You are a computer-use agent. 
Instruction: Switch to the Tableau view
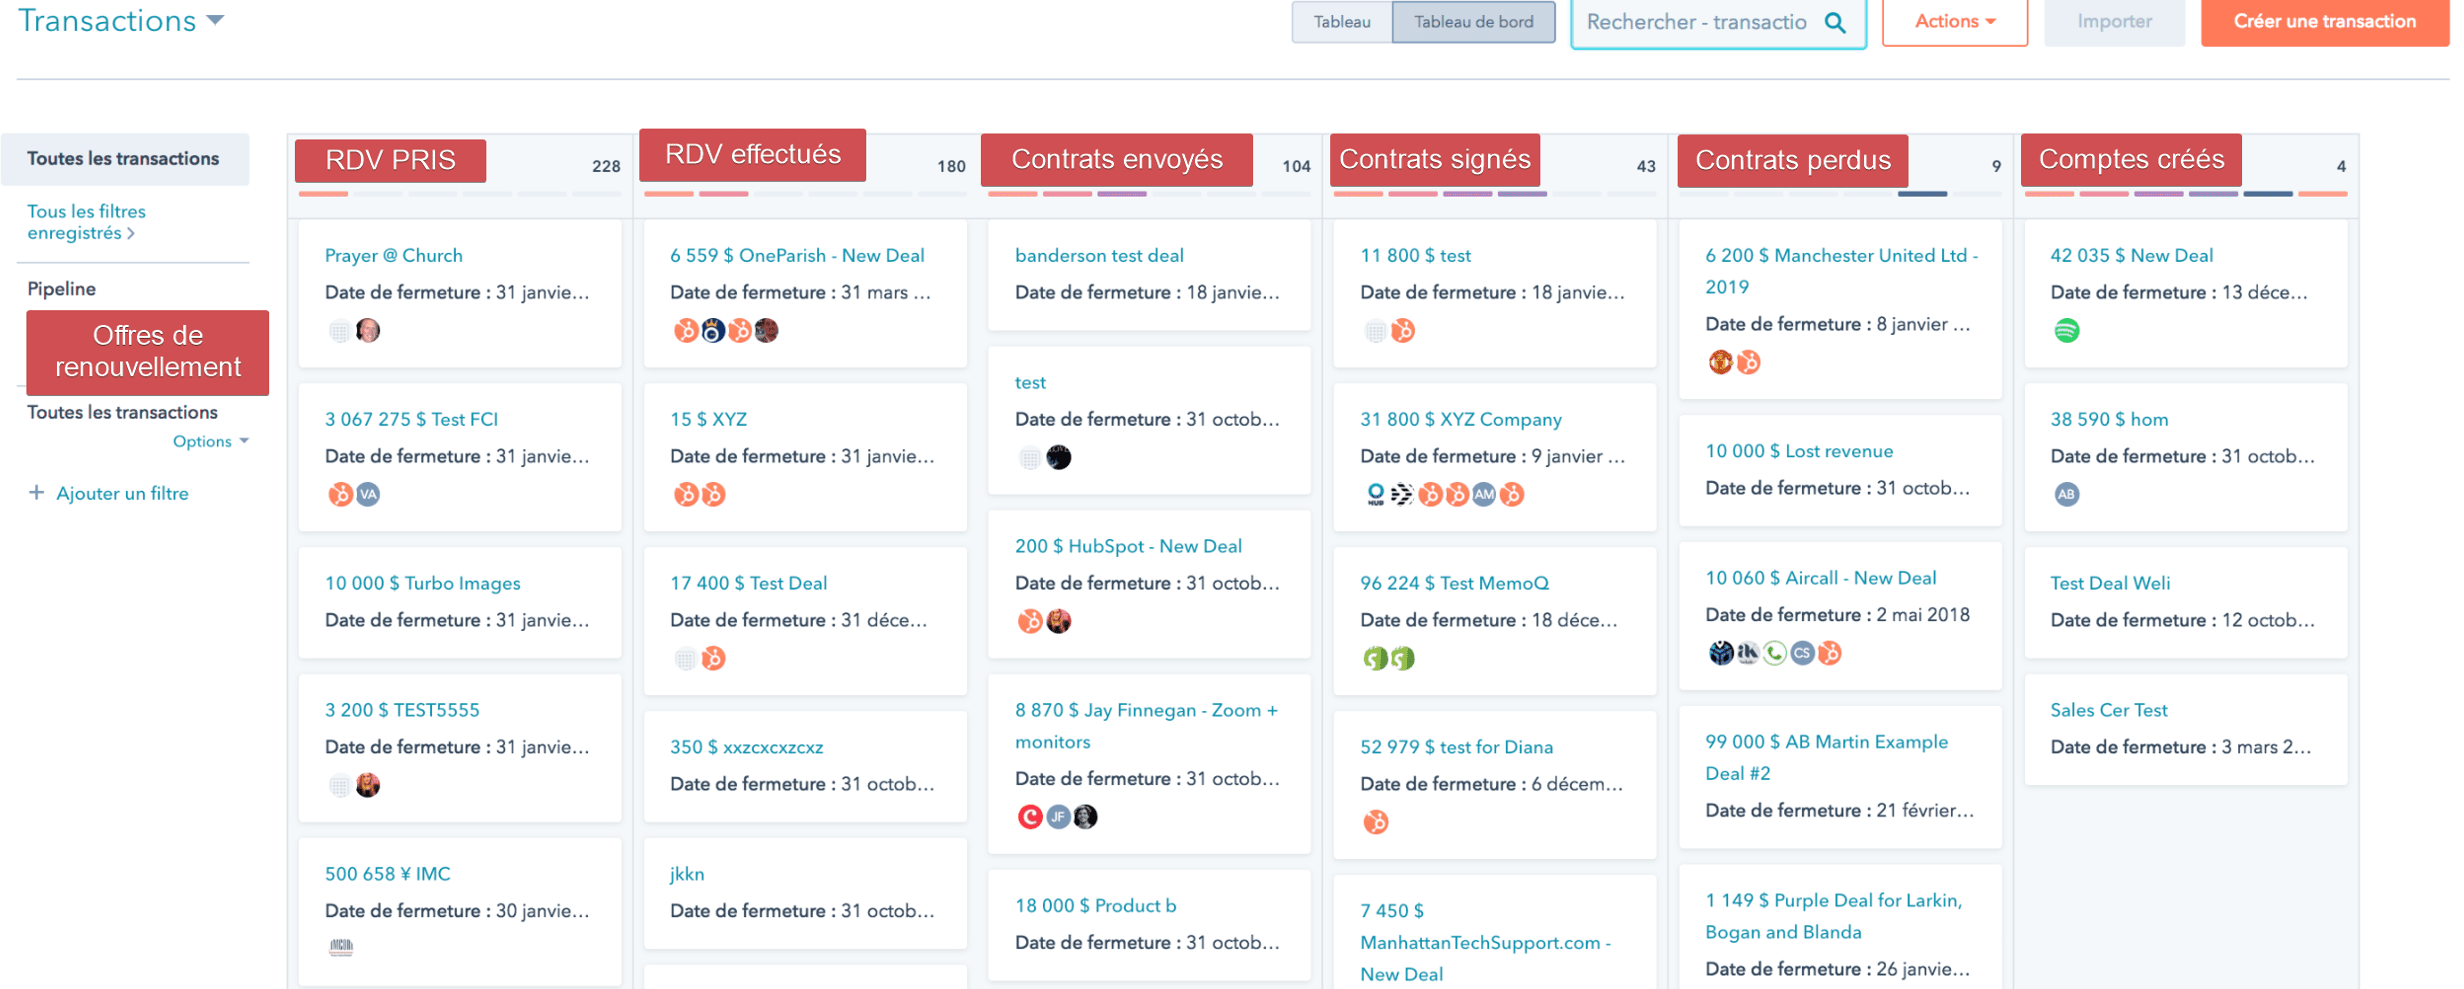click(x=1340, y=20)
